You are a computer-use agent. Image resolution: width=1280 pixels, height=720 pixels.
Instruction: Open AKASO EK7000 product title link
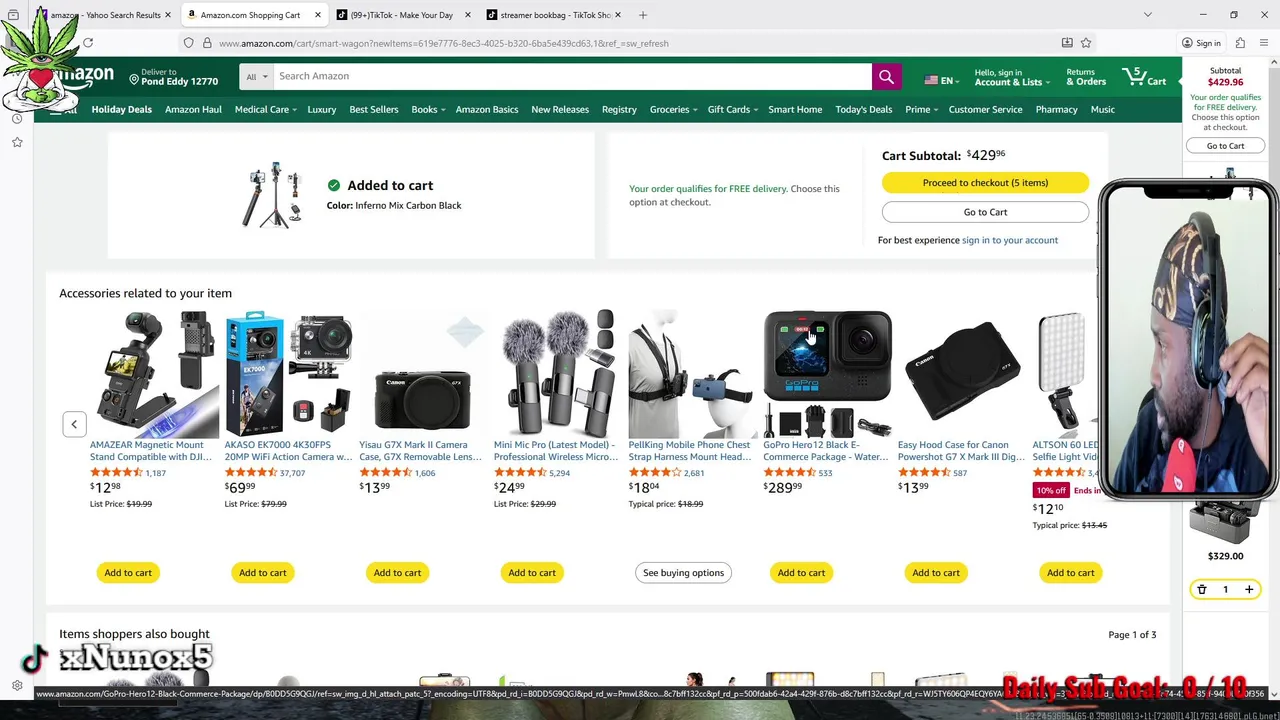[288, 451]
